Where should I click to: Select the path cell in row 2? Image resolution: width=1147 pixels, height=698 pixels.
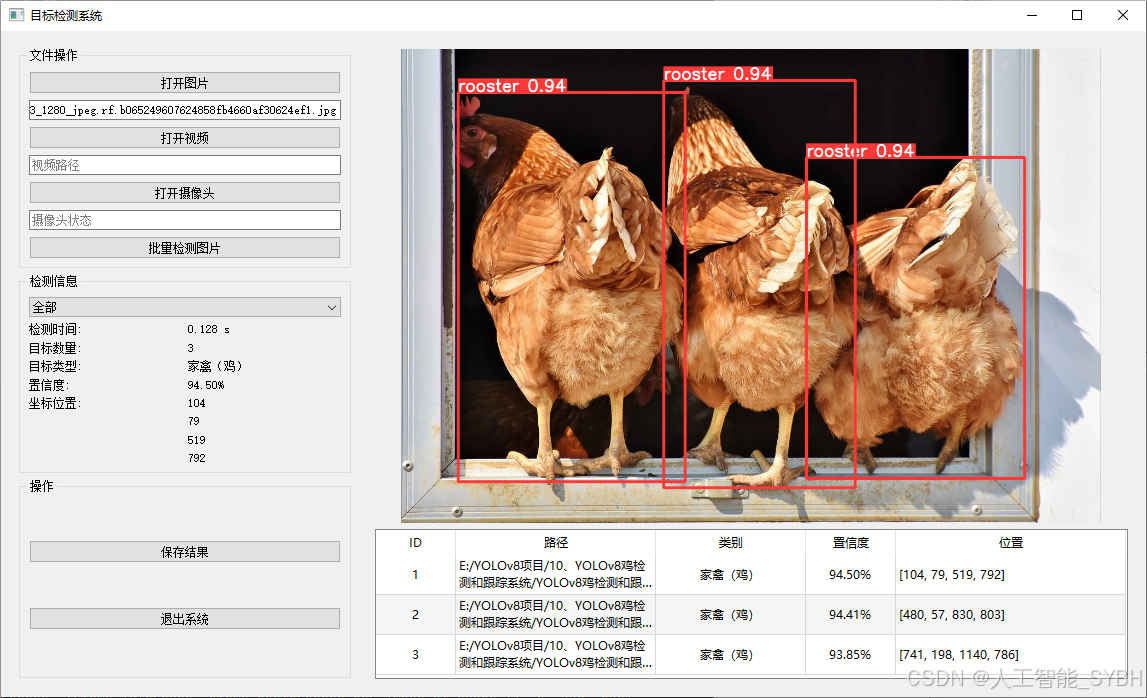555,615
